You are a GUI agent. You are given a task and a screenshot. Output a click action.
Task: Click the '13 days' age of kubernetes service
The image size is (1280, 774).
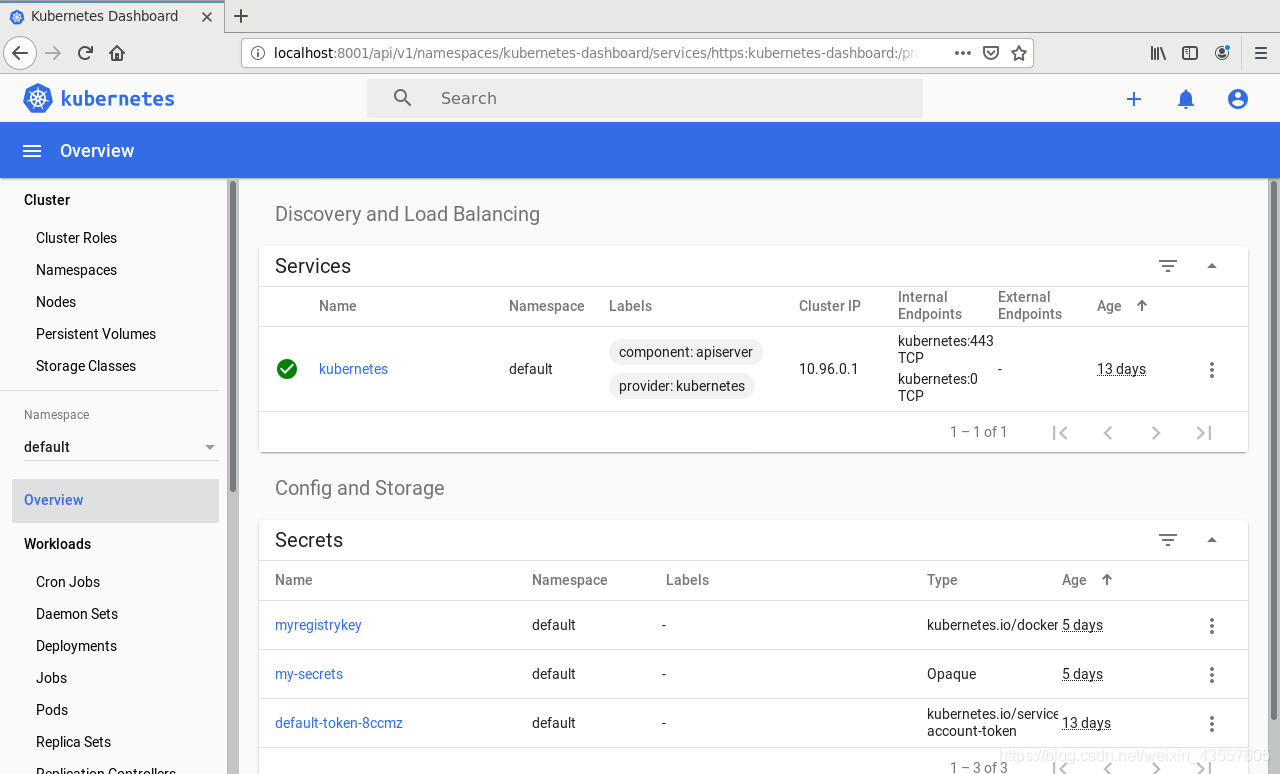pyautogui.click(x=1121, y=369)
